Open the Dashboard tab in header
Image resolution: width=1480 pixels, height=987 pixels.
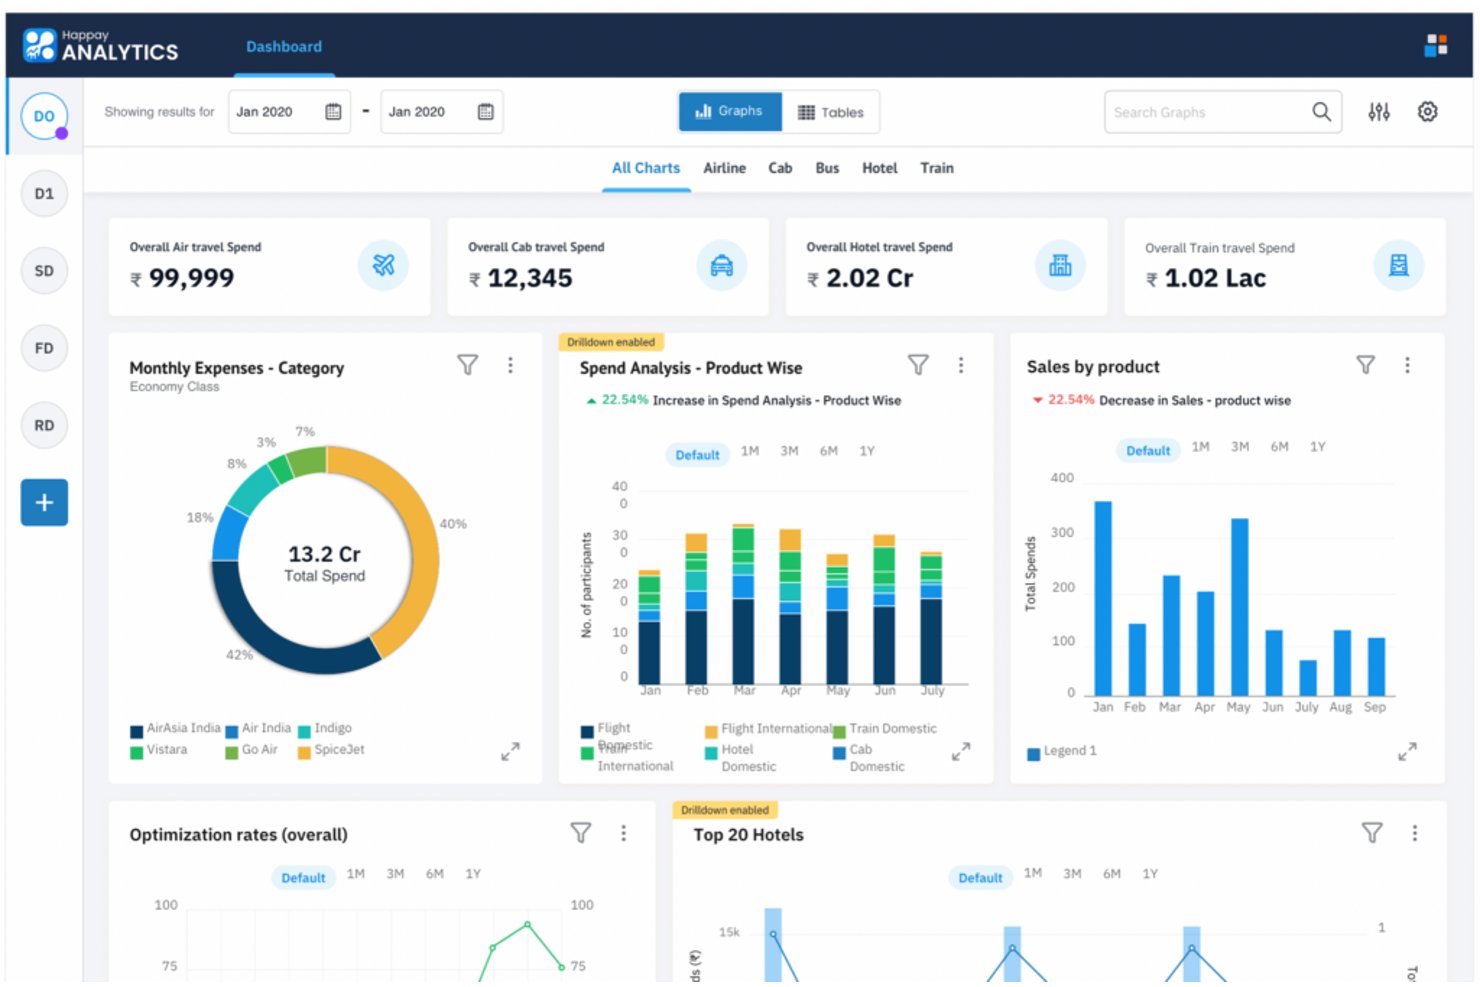click(x=284, y=46)
